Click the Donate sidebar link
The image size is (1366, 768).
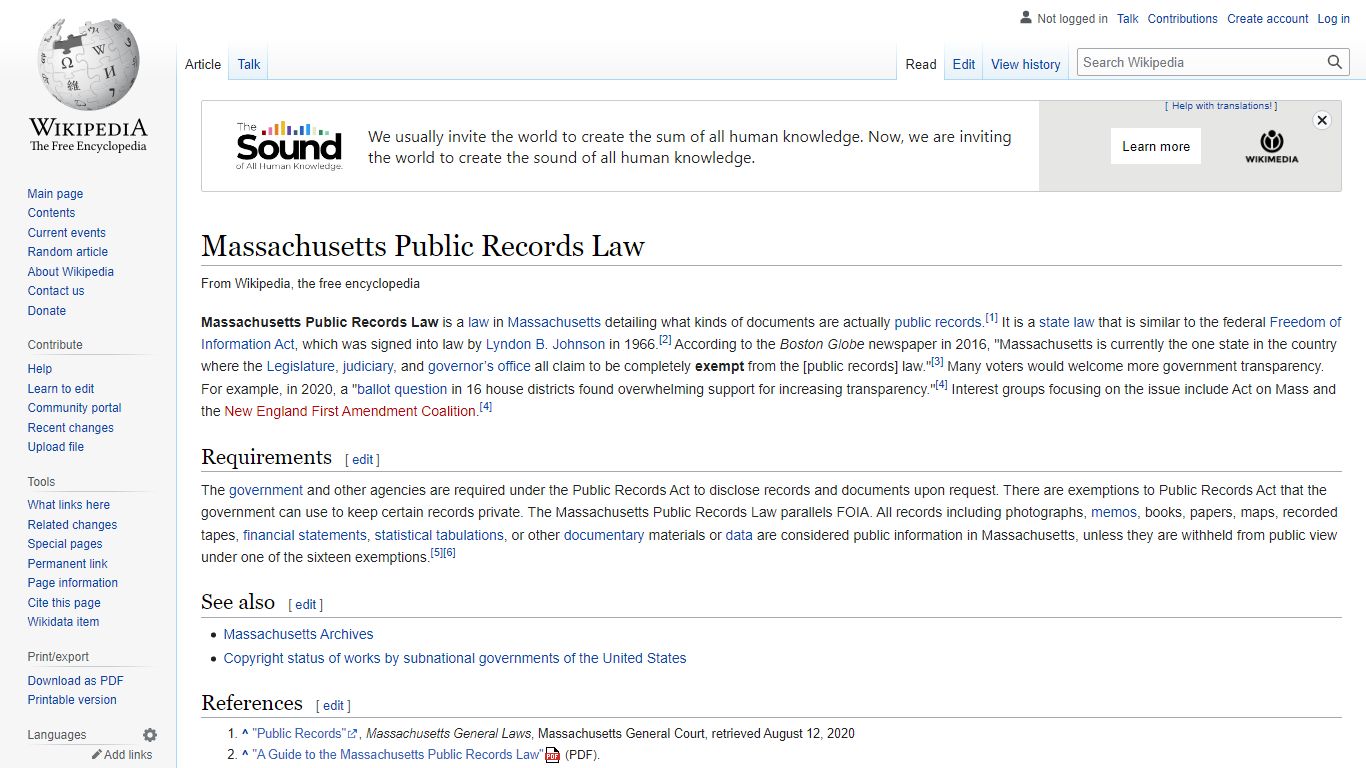tap(47, 311)
